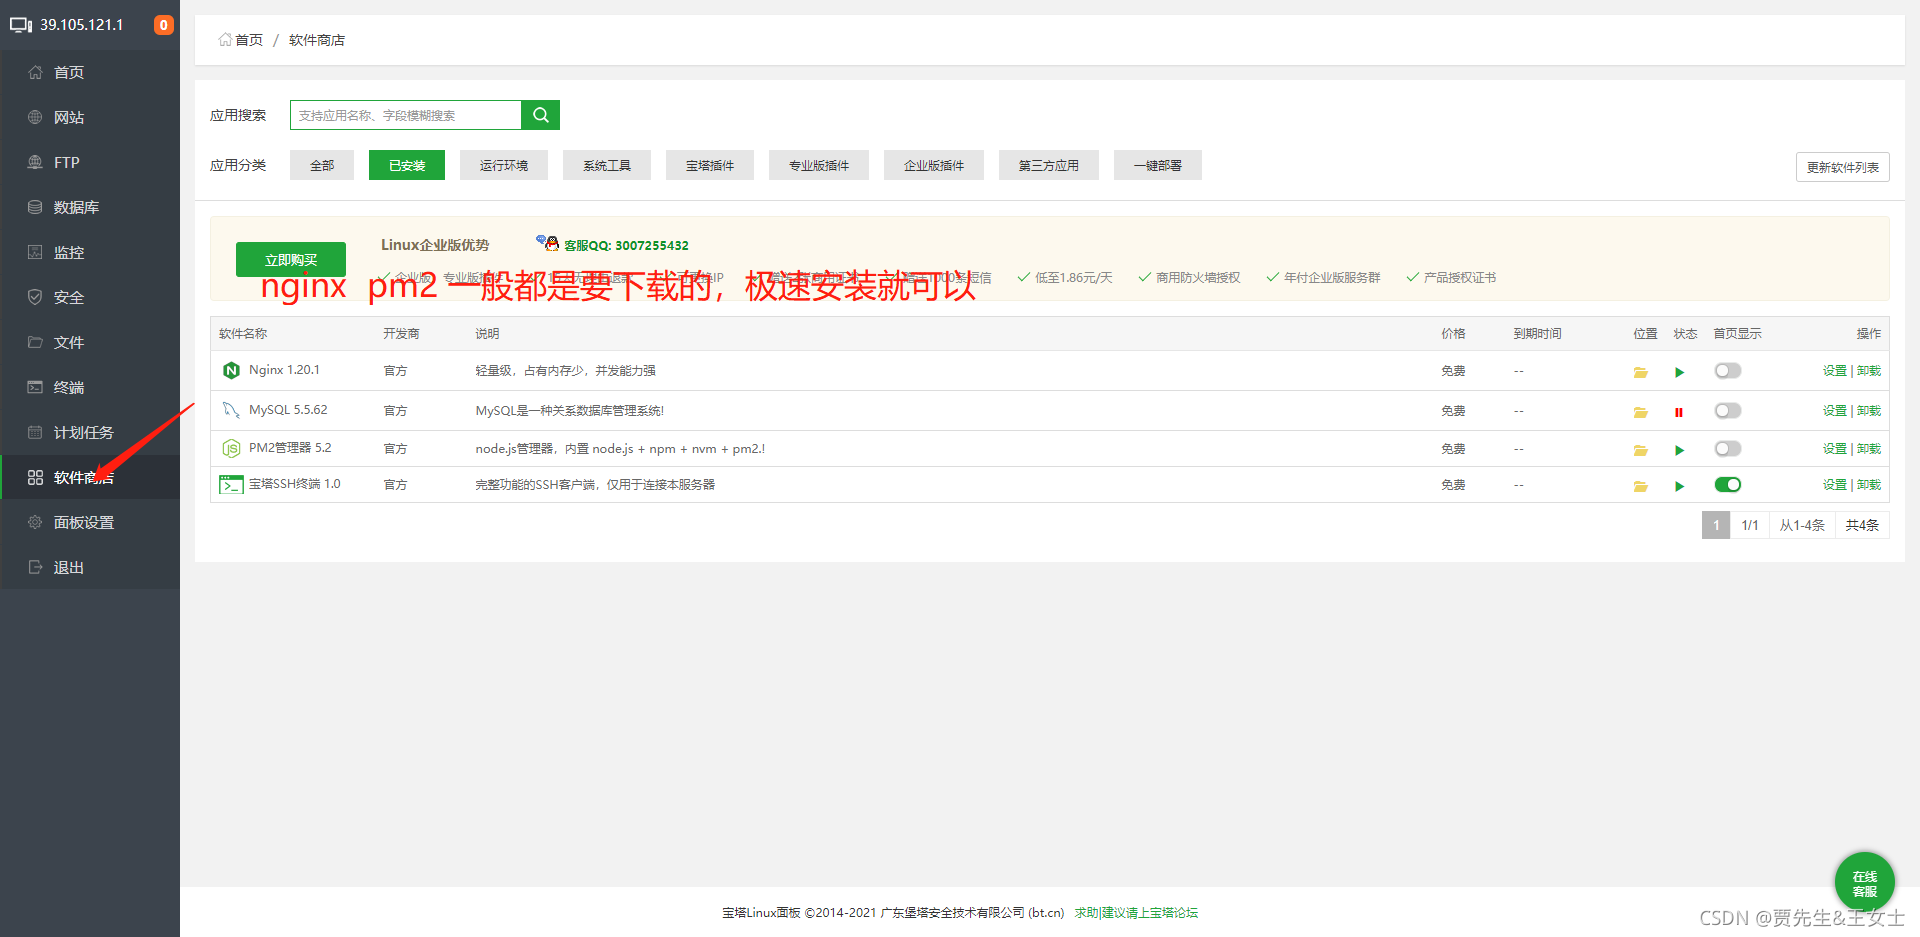The height and width of the screenshot is (937, 1920).
Task: Open 设置 for 宝塔SSH终端
Action: [1834, 485]
